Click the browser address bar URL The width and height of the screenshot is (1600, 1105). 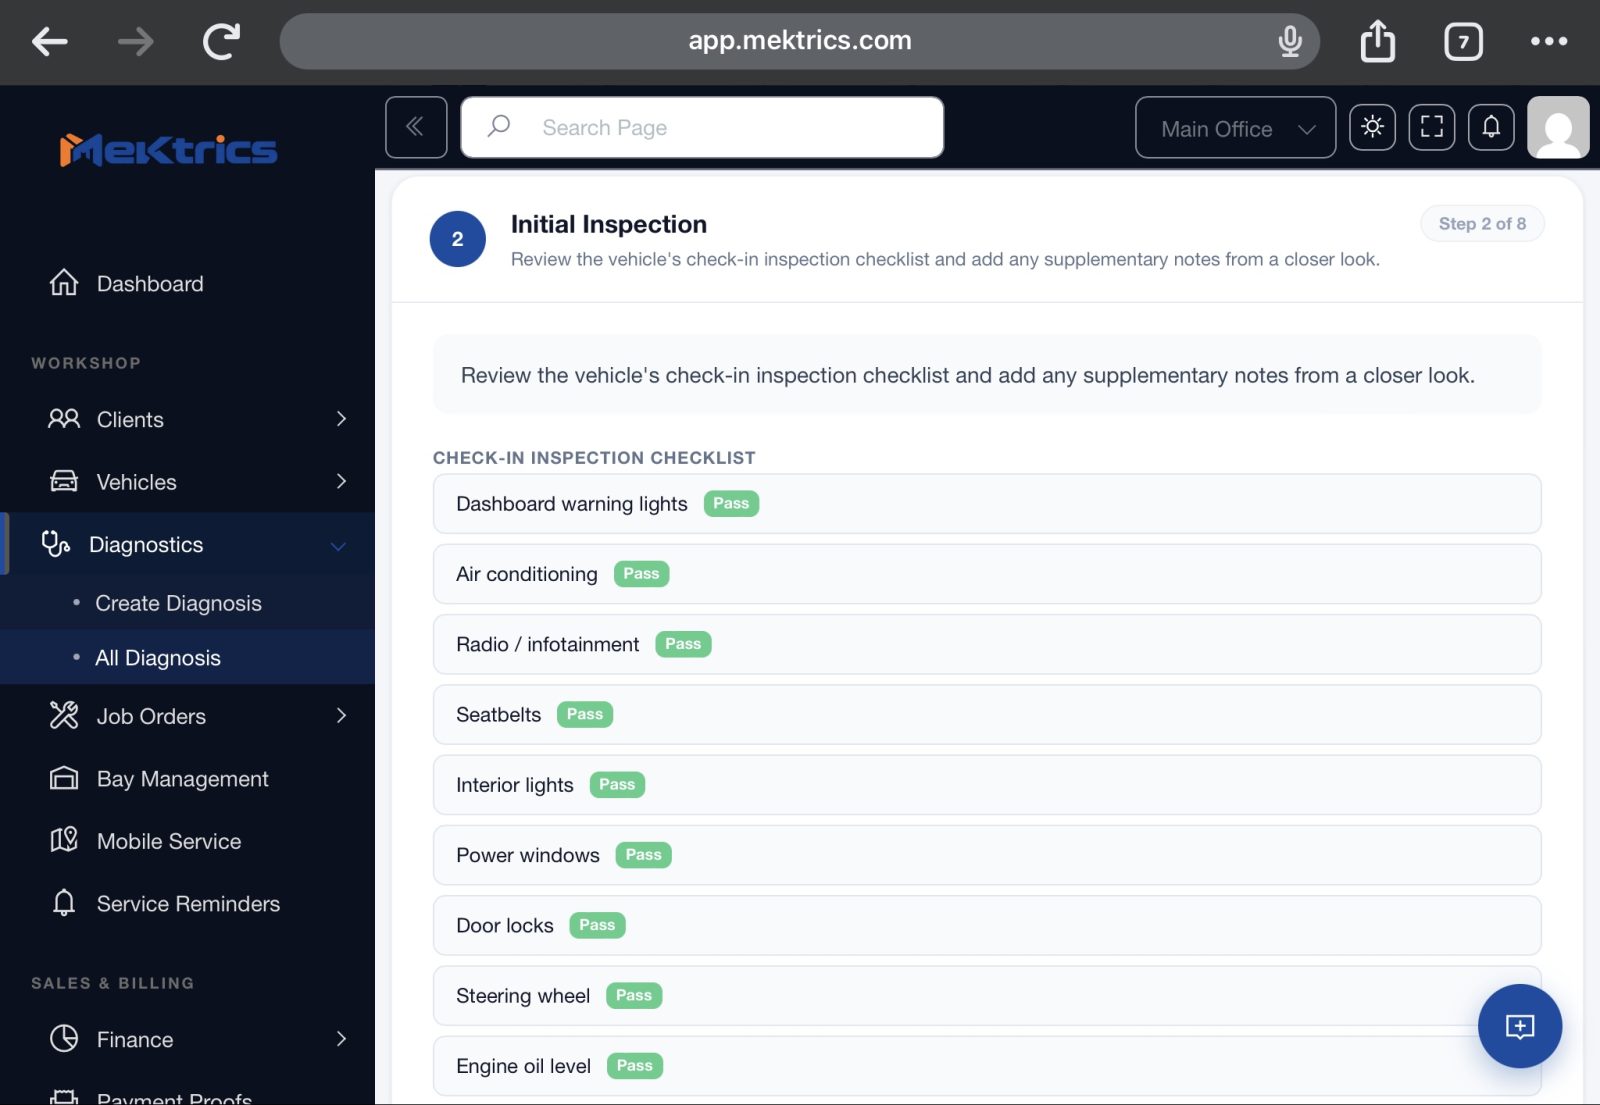800,41
